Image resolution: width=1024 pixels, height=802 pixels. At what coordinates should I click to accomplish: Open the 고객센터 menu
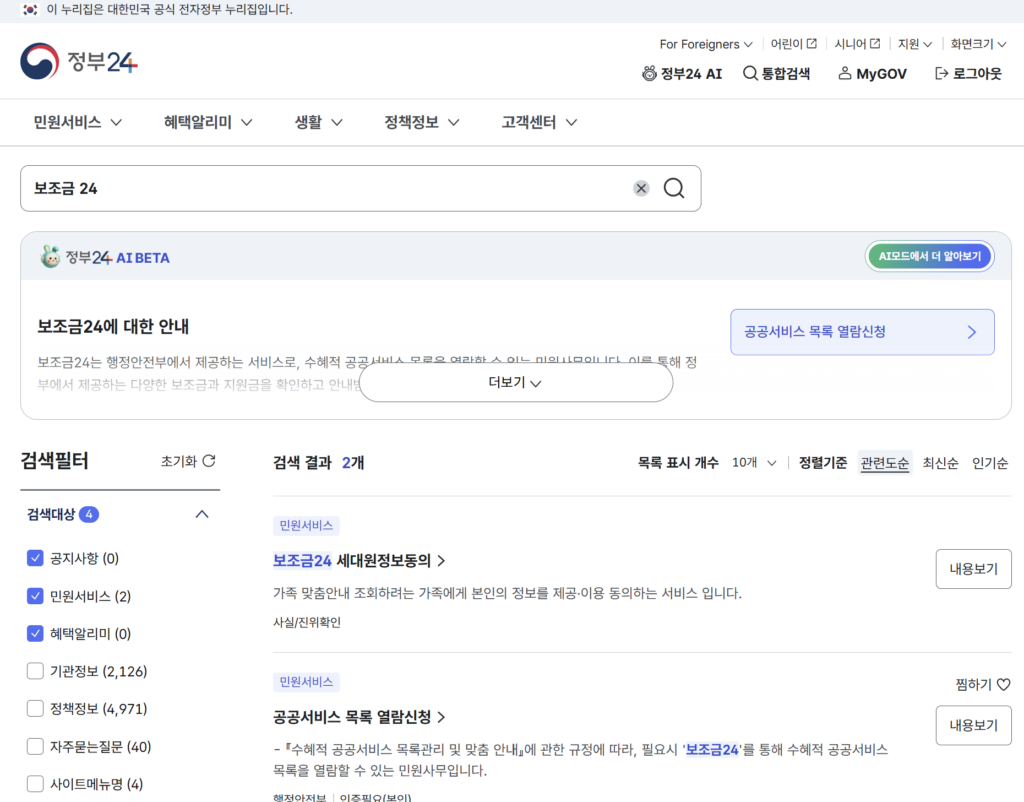(539, 122)
